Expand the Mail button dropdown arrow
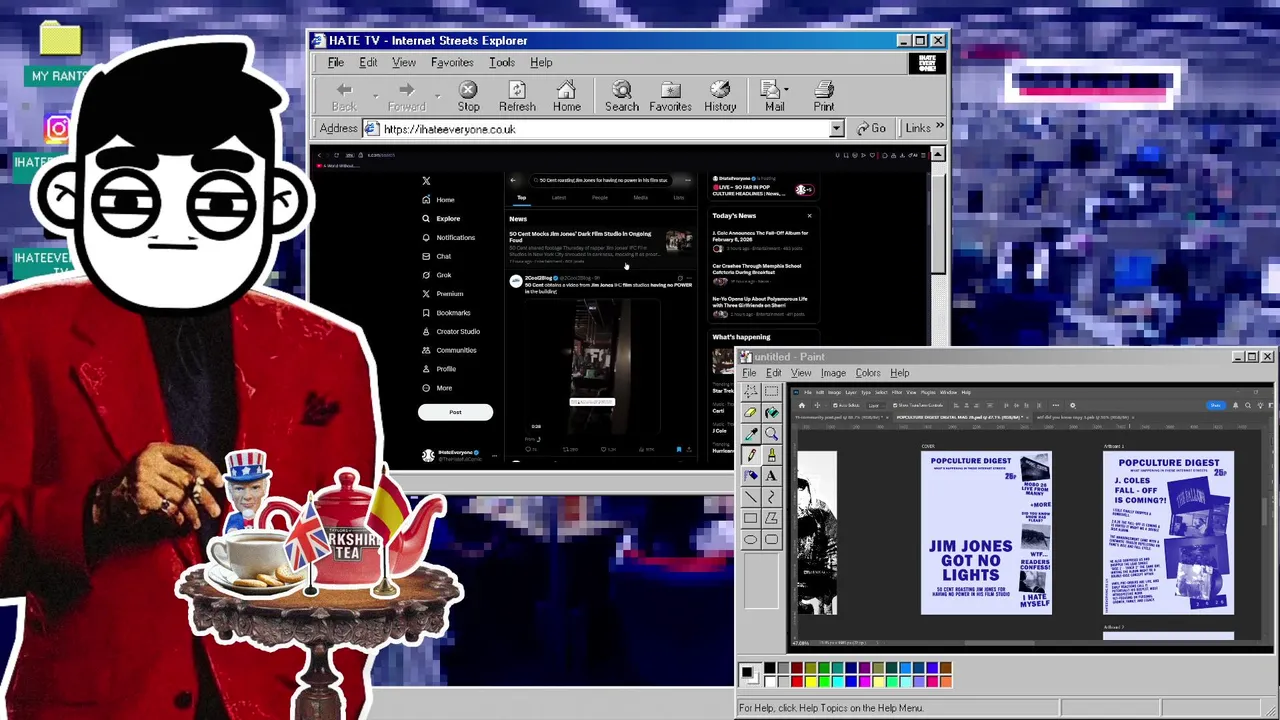The height and width of the screenshot is (720, 1280). click(786, 90)
